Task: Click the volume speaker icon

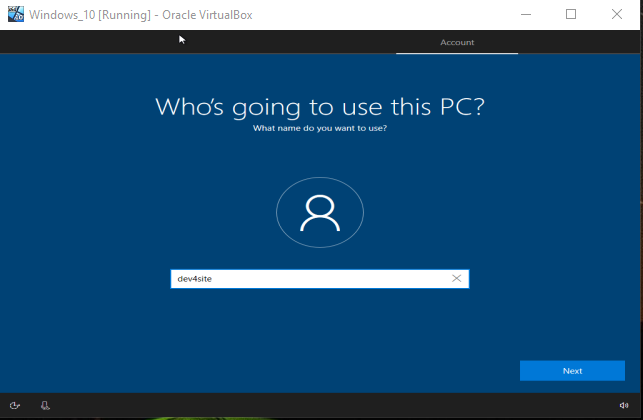Action: click(x=624, y=405)
